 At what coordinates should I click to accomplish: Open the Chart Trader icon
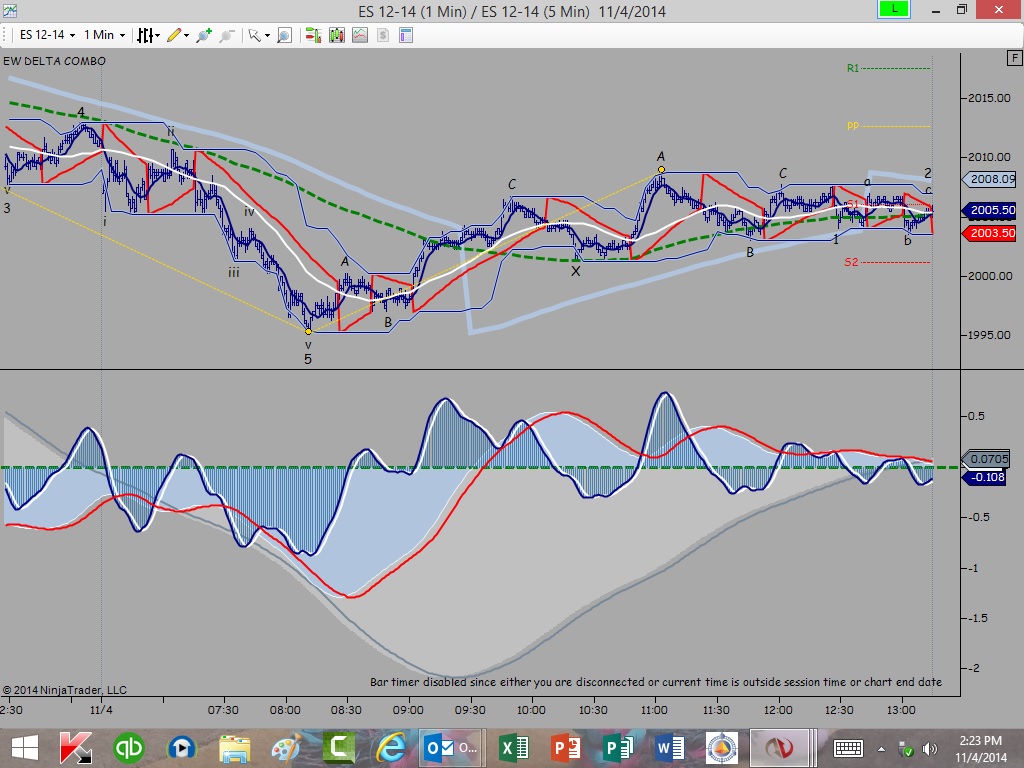click(x=313, y=35)
